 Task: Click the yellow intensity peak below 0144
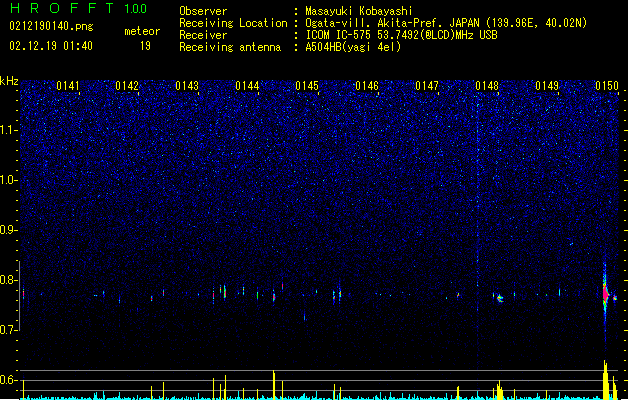click(274, 385)
